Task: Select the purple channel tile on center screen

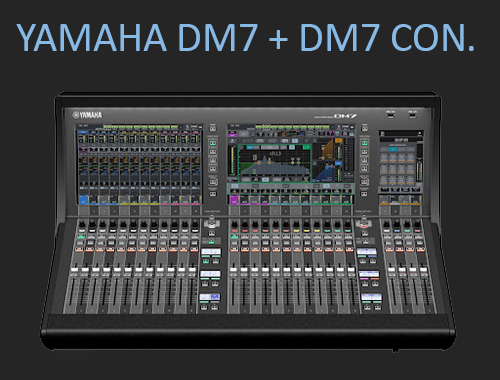Action: (234, 200)
